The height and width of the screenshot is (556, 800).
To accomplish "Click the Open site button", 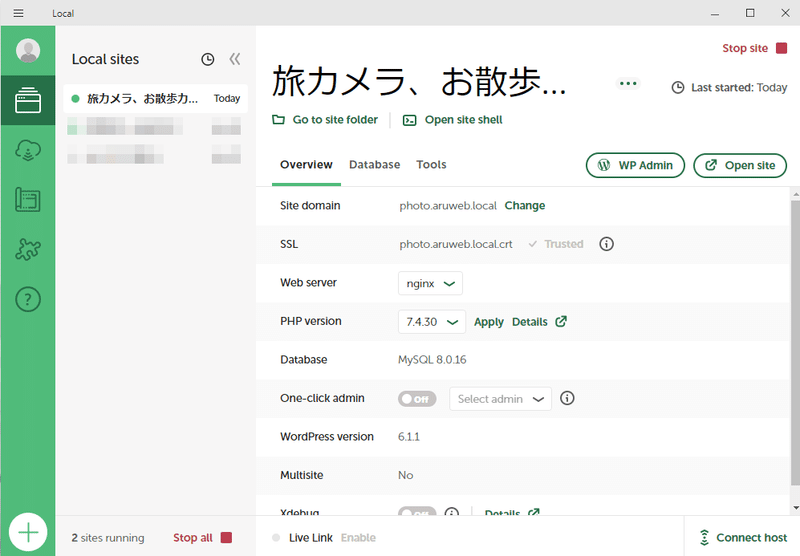I will [740, 165].
